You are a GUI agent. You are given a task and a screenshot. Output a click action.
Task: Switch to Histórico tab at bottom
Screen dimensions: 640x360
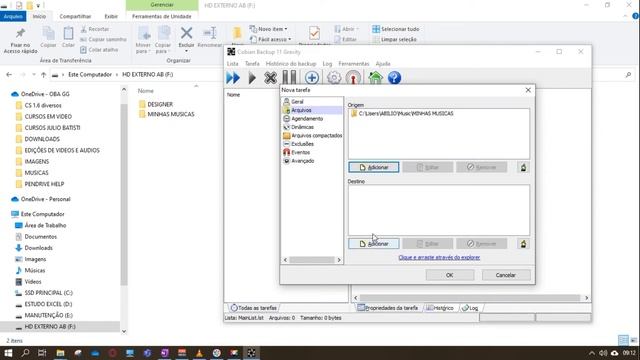tap(440, 308)
